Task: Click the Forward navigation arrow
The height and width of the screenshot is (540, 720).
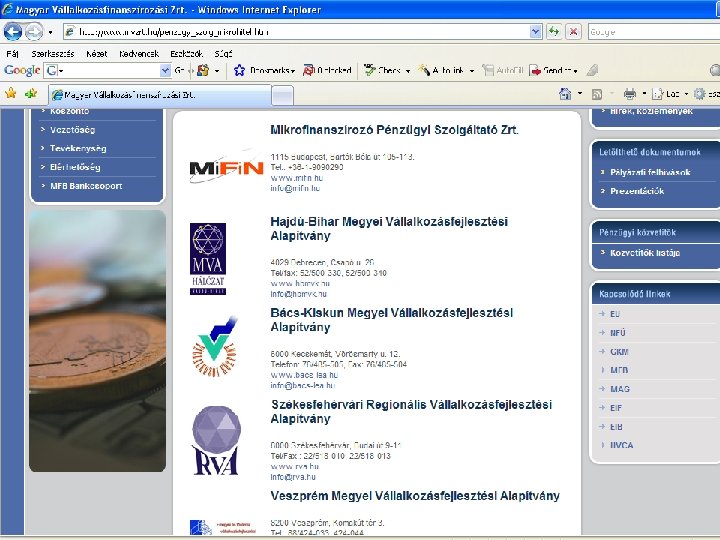Action: 34,32
